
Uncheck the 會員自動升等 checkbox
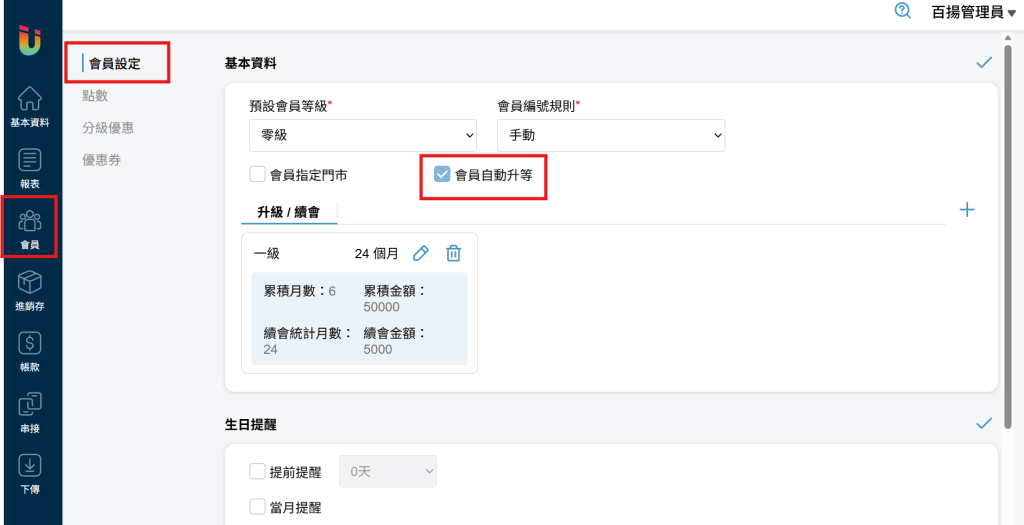442,174
